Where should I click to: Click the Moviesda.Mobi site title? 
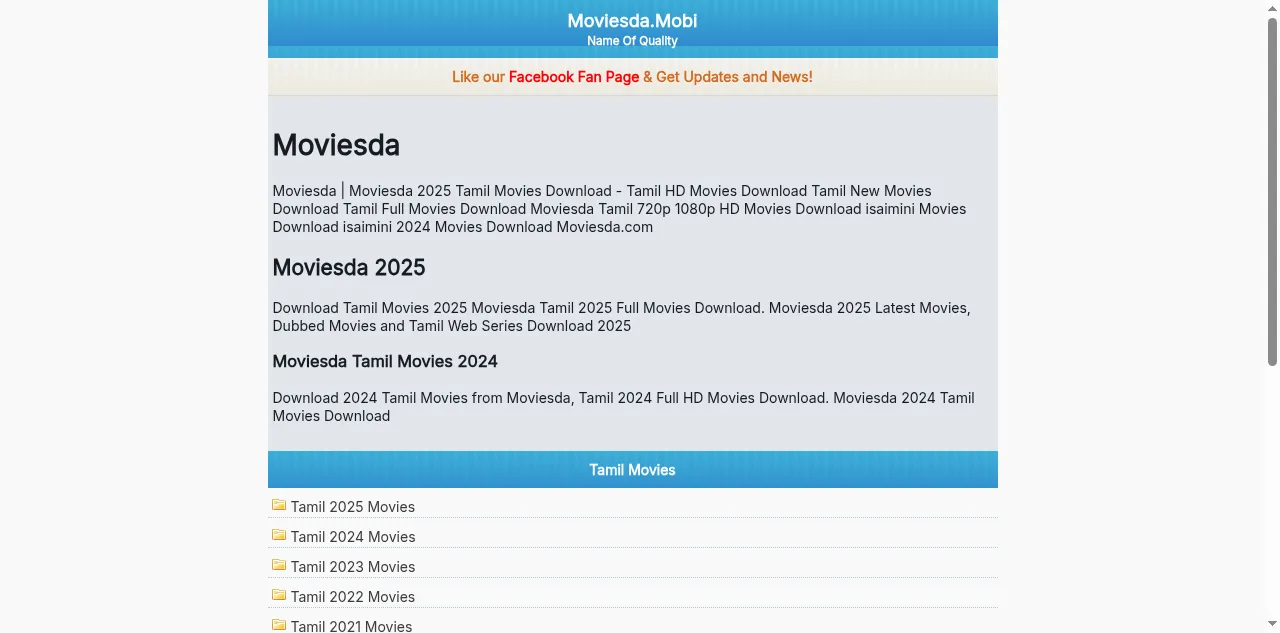coord(632,21)
